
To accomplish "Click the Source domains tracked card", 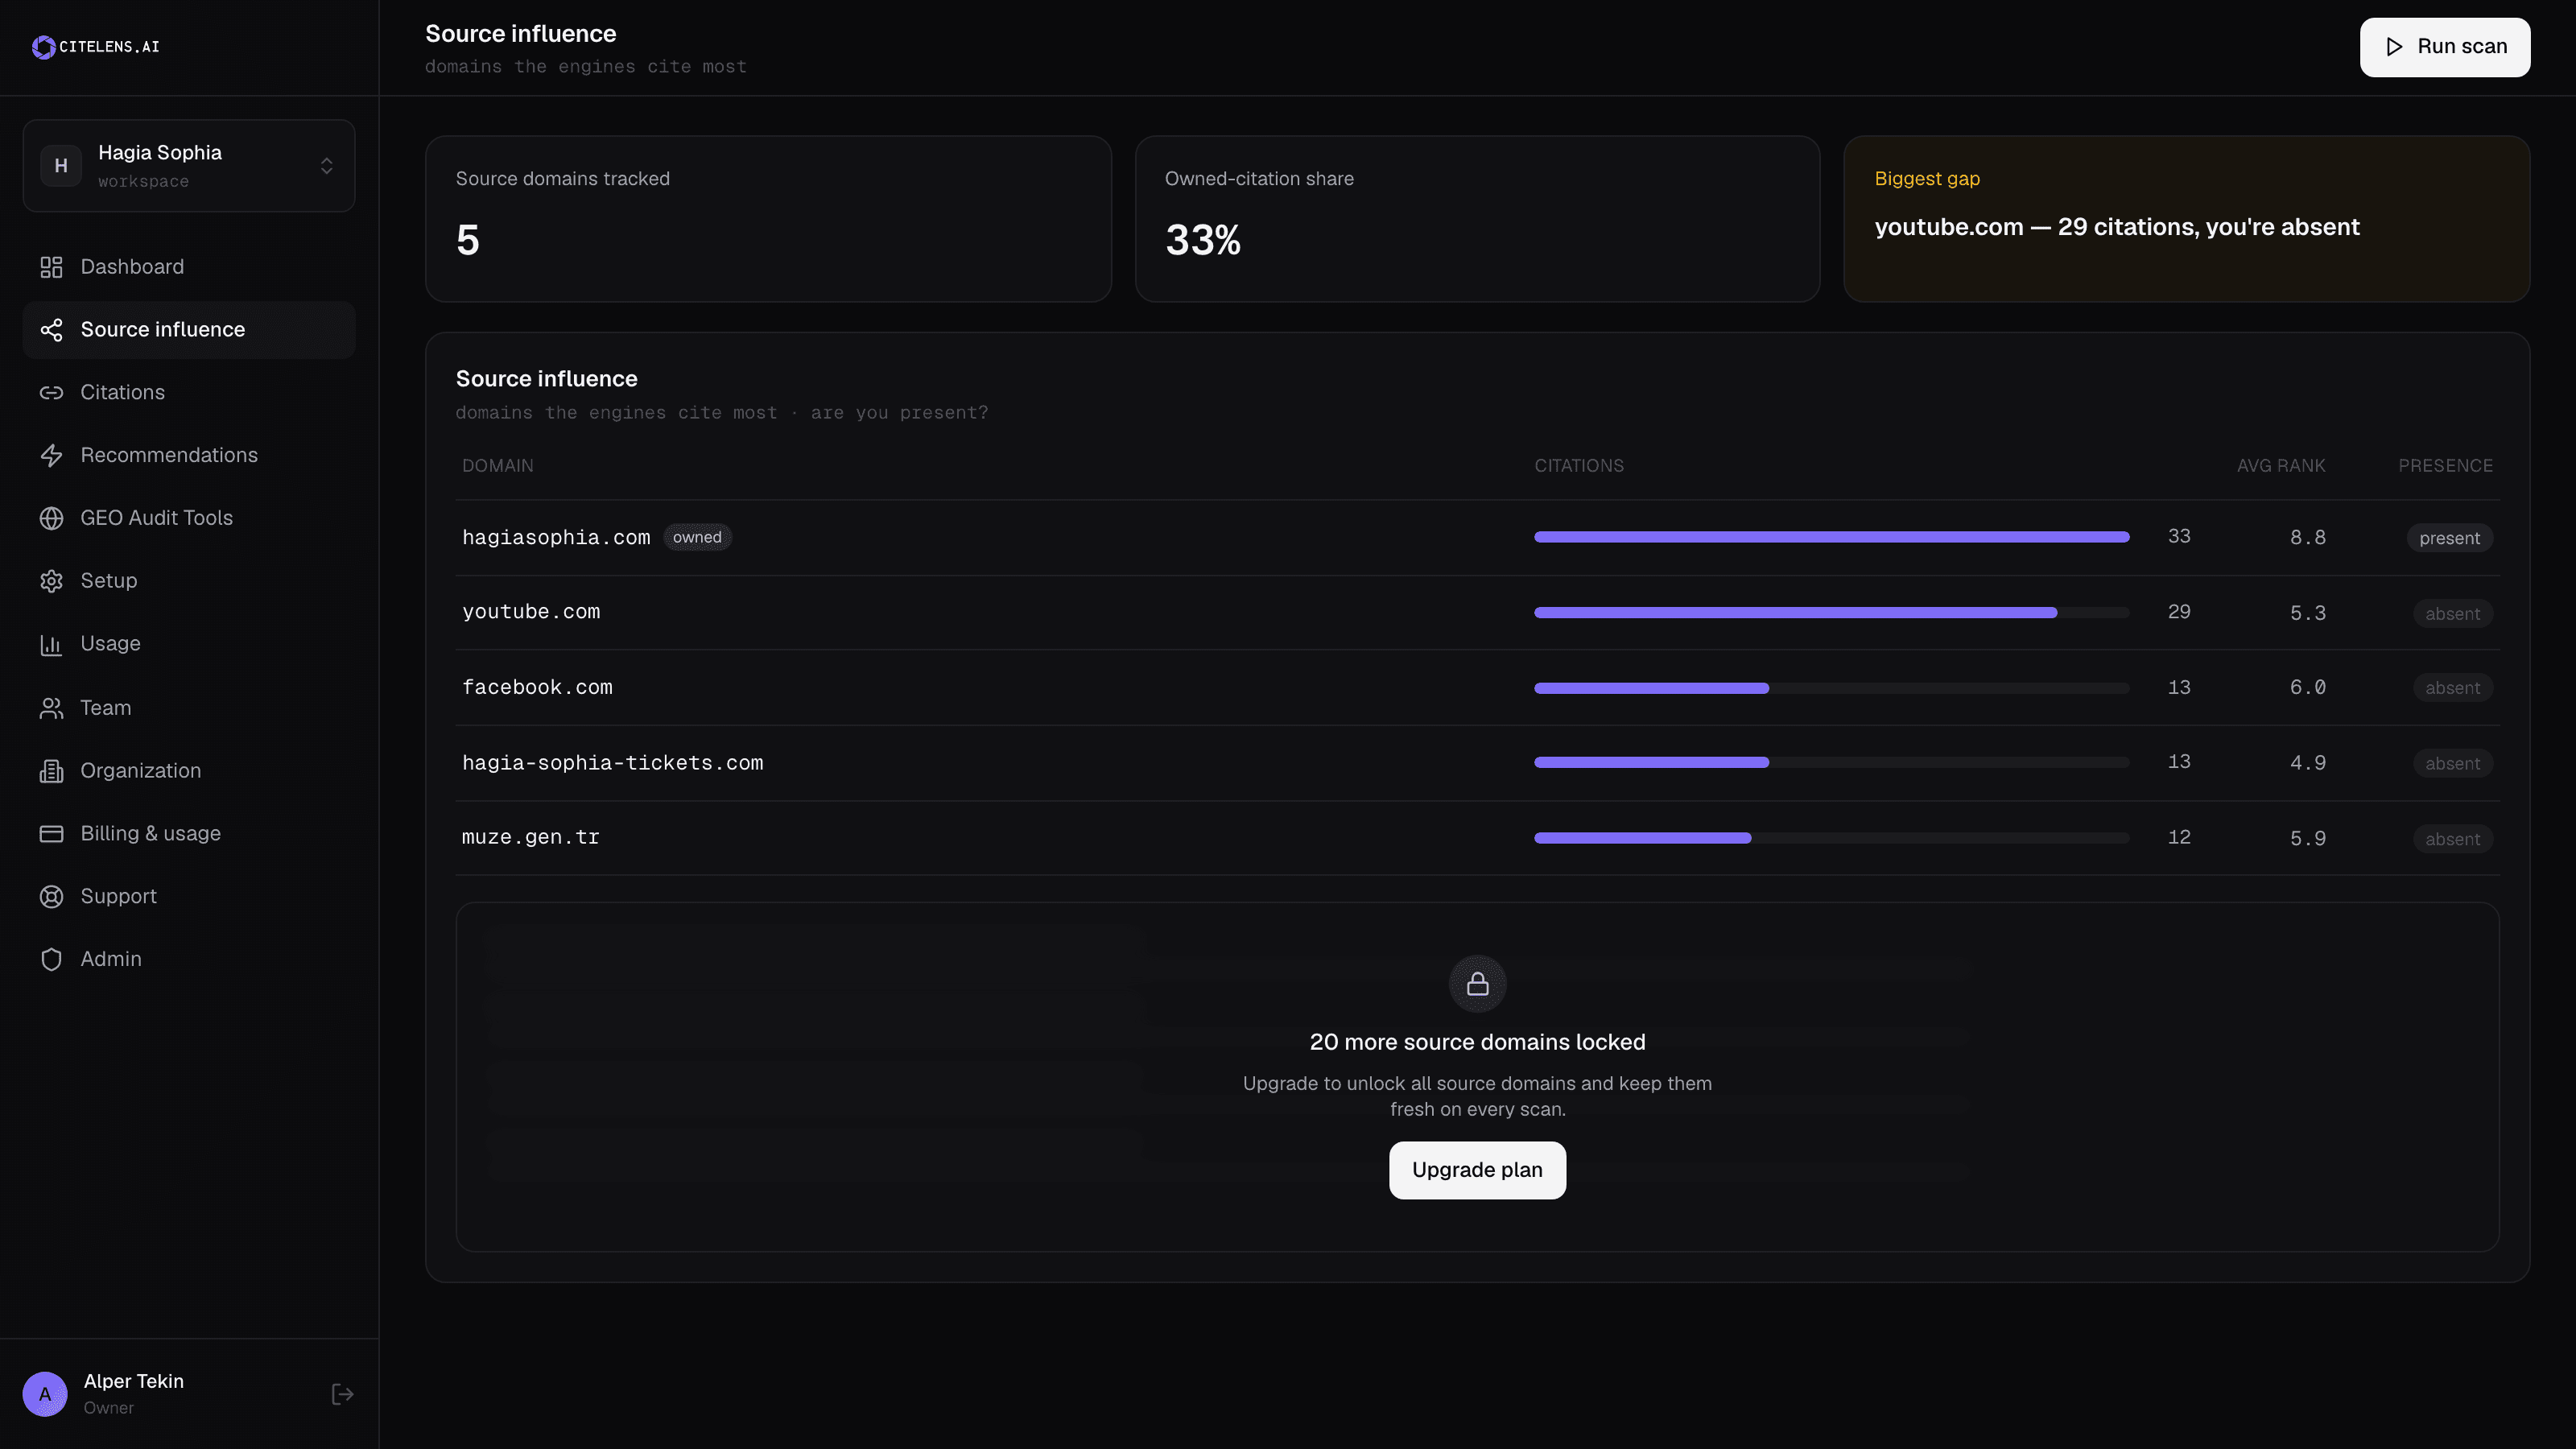I will [x=768, y=219].
